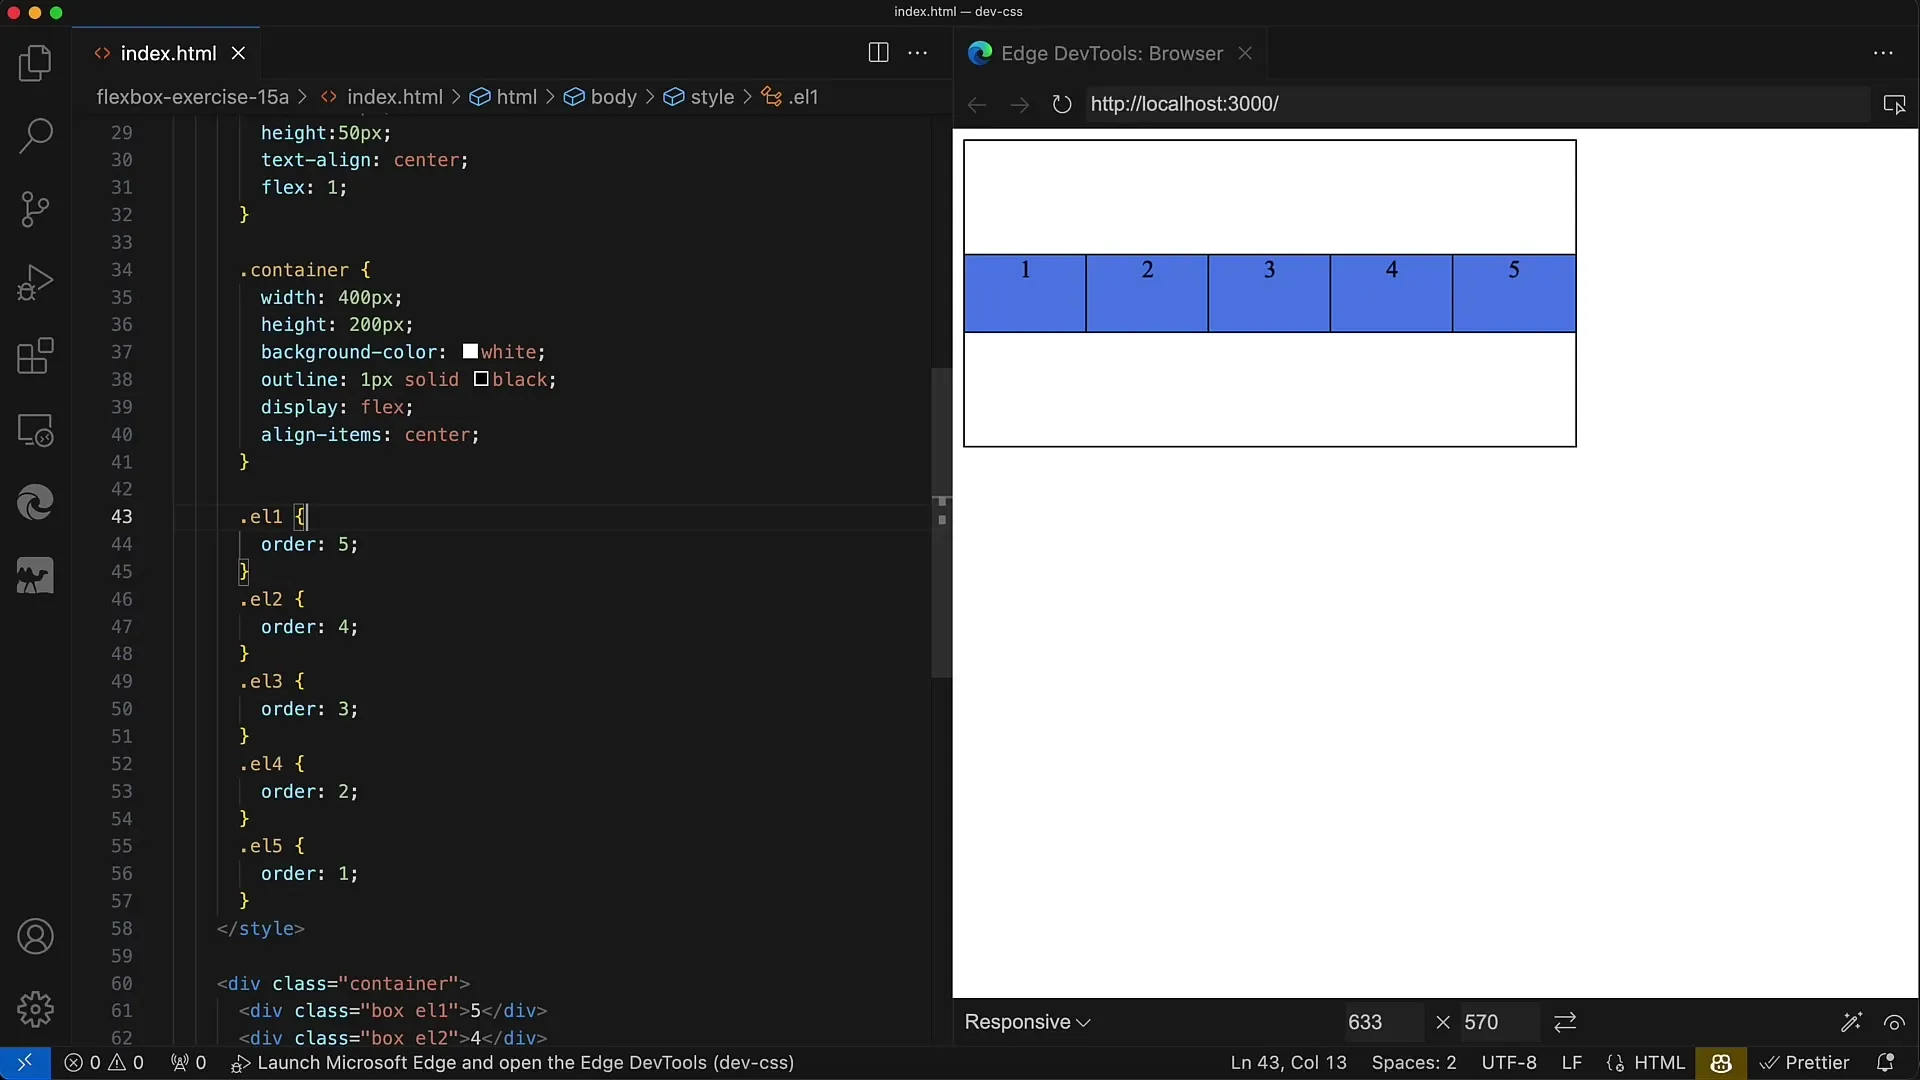Switch to the index.html editor tab

point(168,53)
